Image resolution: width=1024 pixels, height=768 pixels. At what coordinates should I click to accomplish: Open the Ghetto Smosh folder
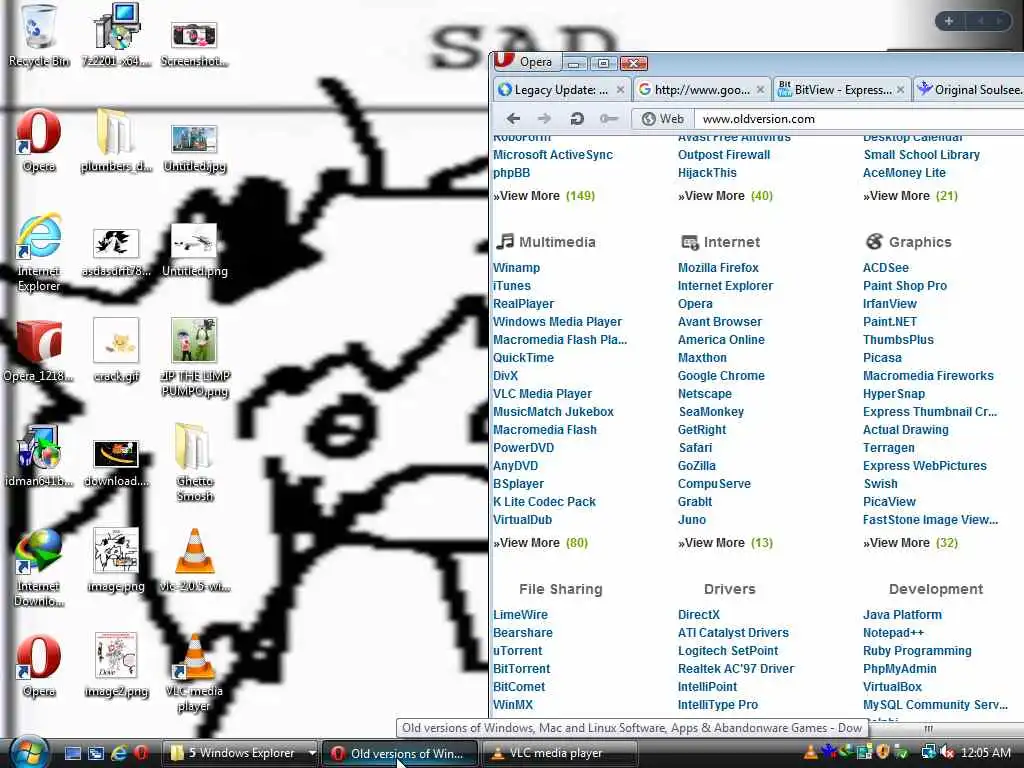point(194,462)
